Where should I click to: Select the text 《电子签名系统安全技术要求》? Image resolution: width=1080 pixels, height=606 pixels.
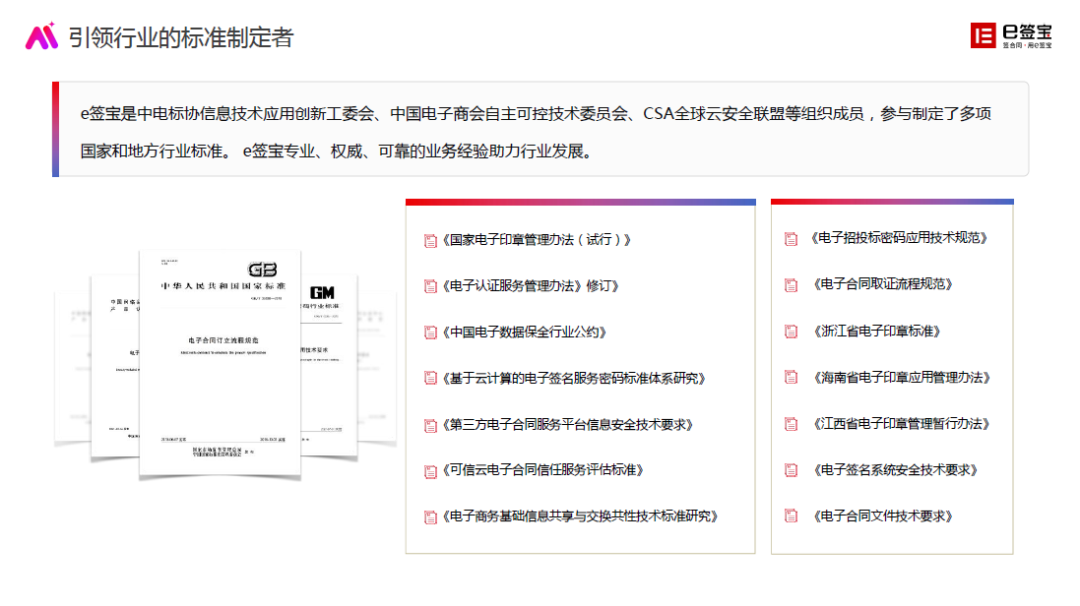point(895,470)
